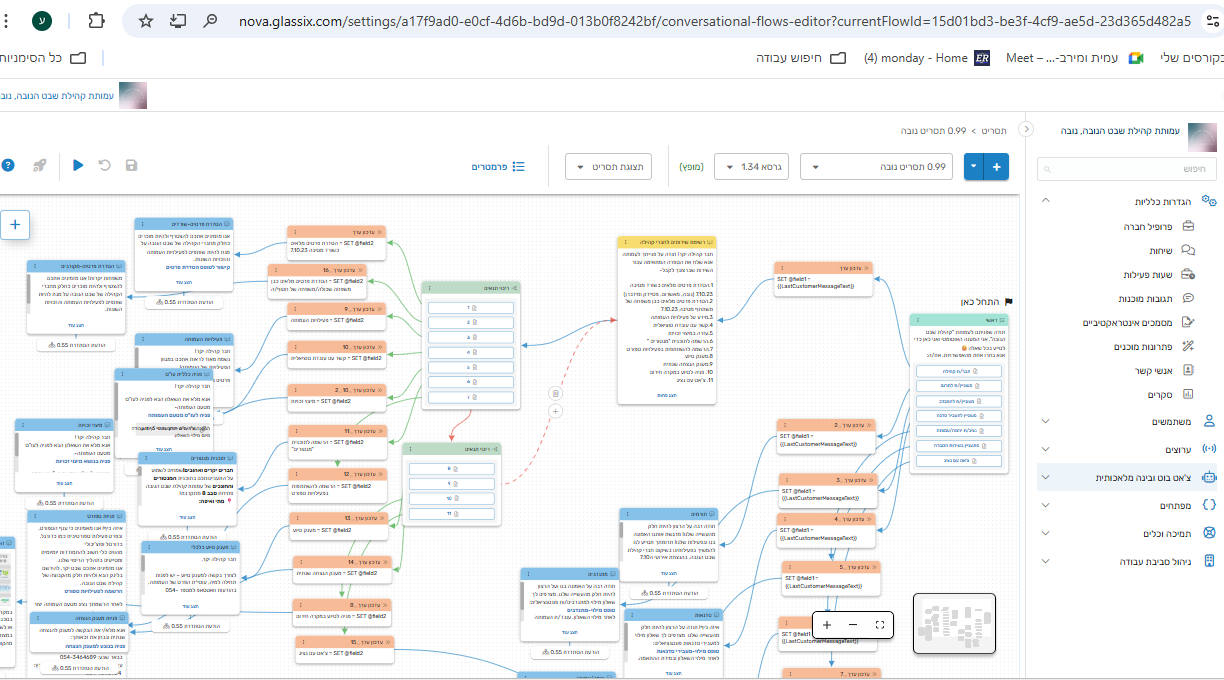Click the flow minimap thumbnail
This screenshot has width=1224, height=680.
point(954,625)
